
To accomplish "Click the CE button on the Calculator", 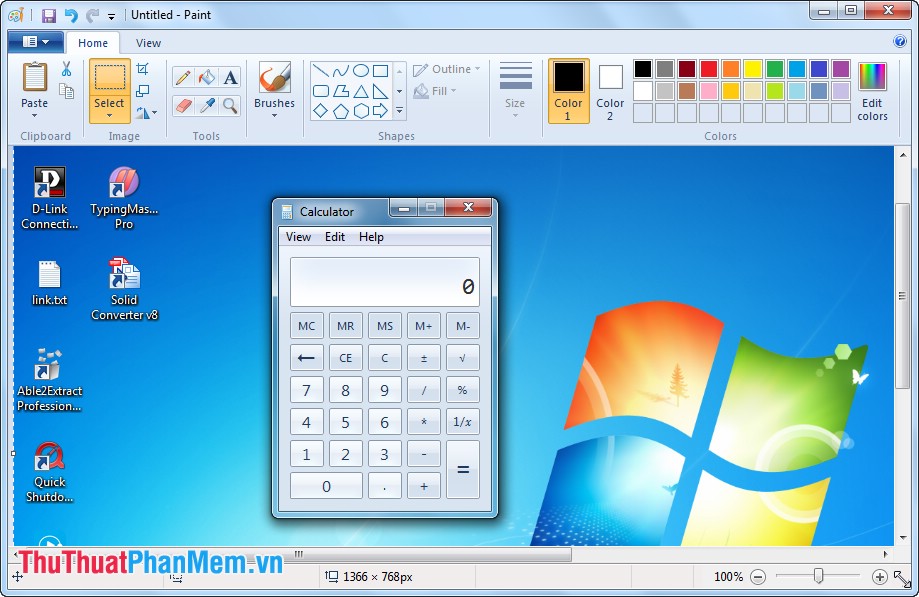I will click(346, 357).
